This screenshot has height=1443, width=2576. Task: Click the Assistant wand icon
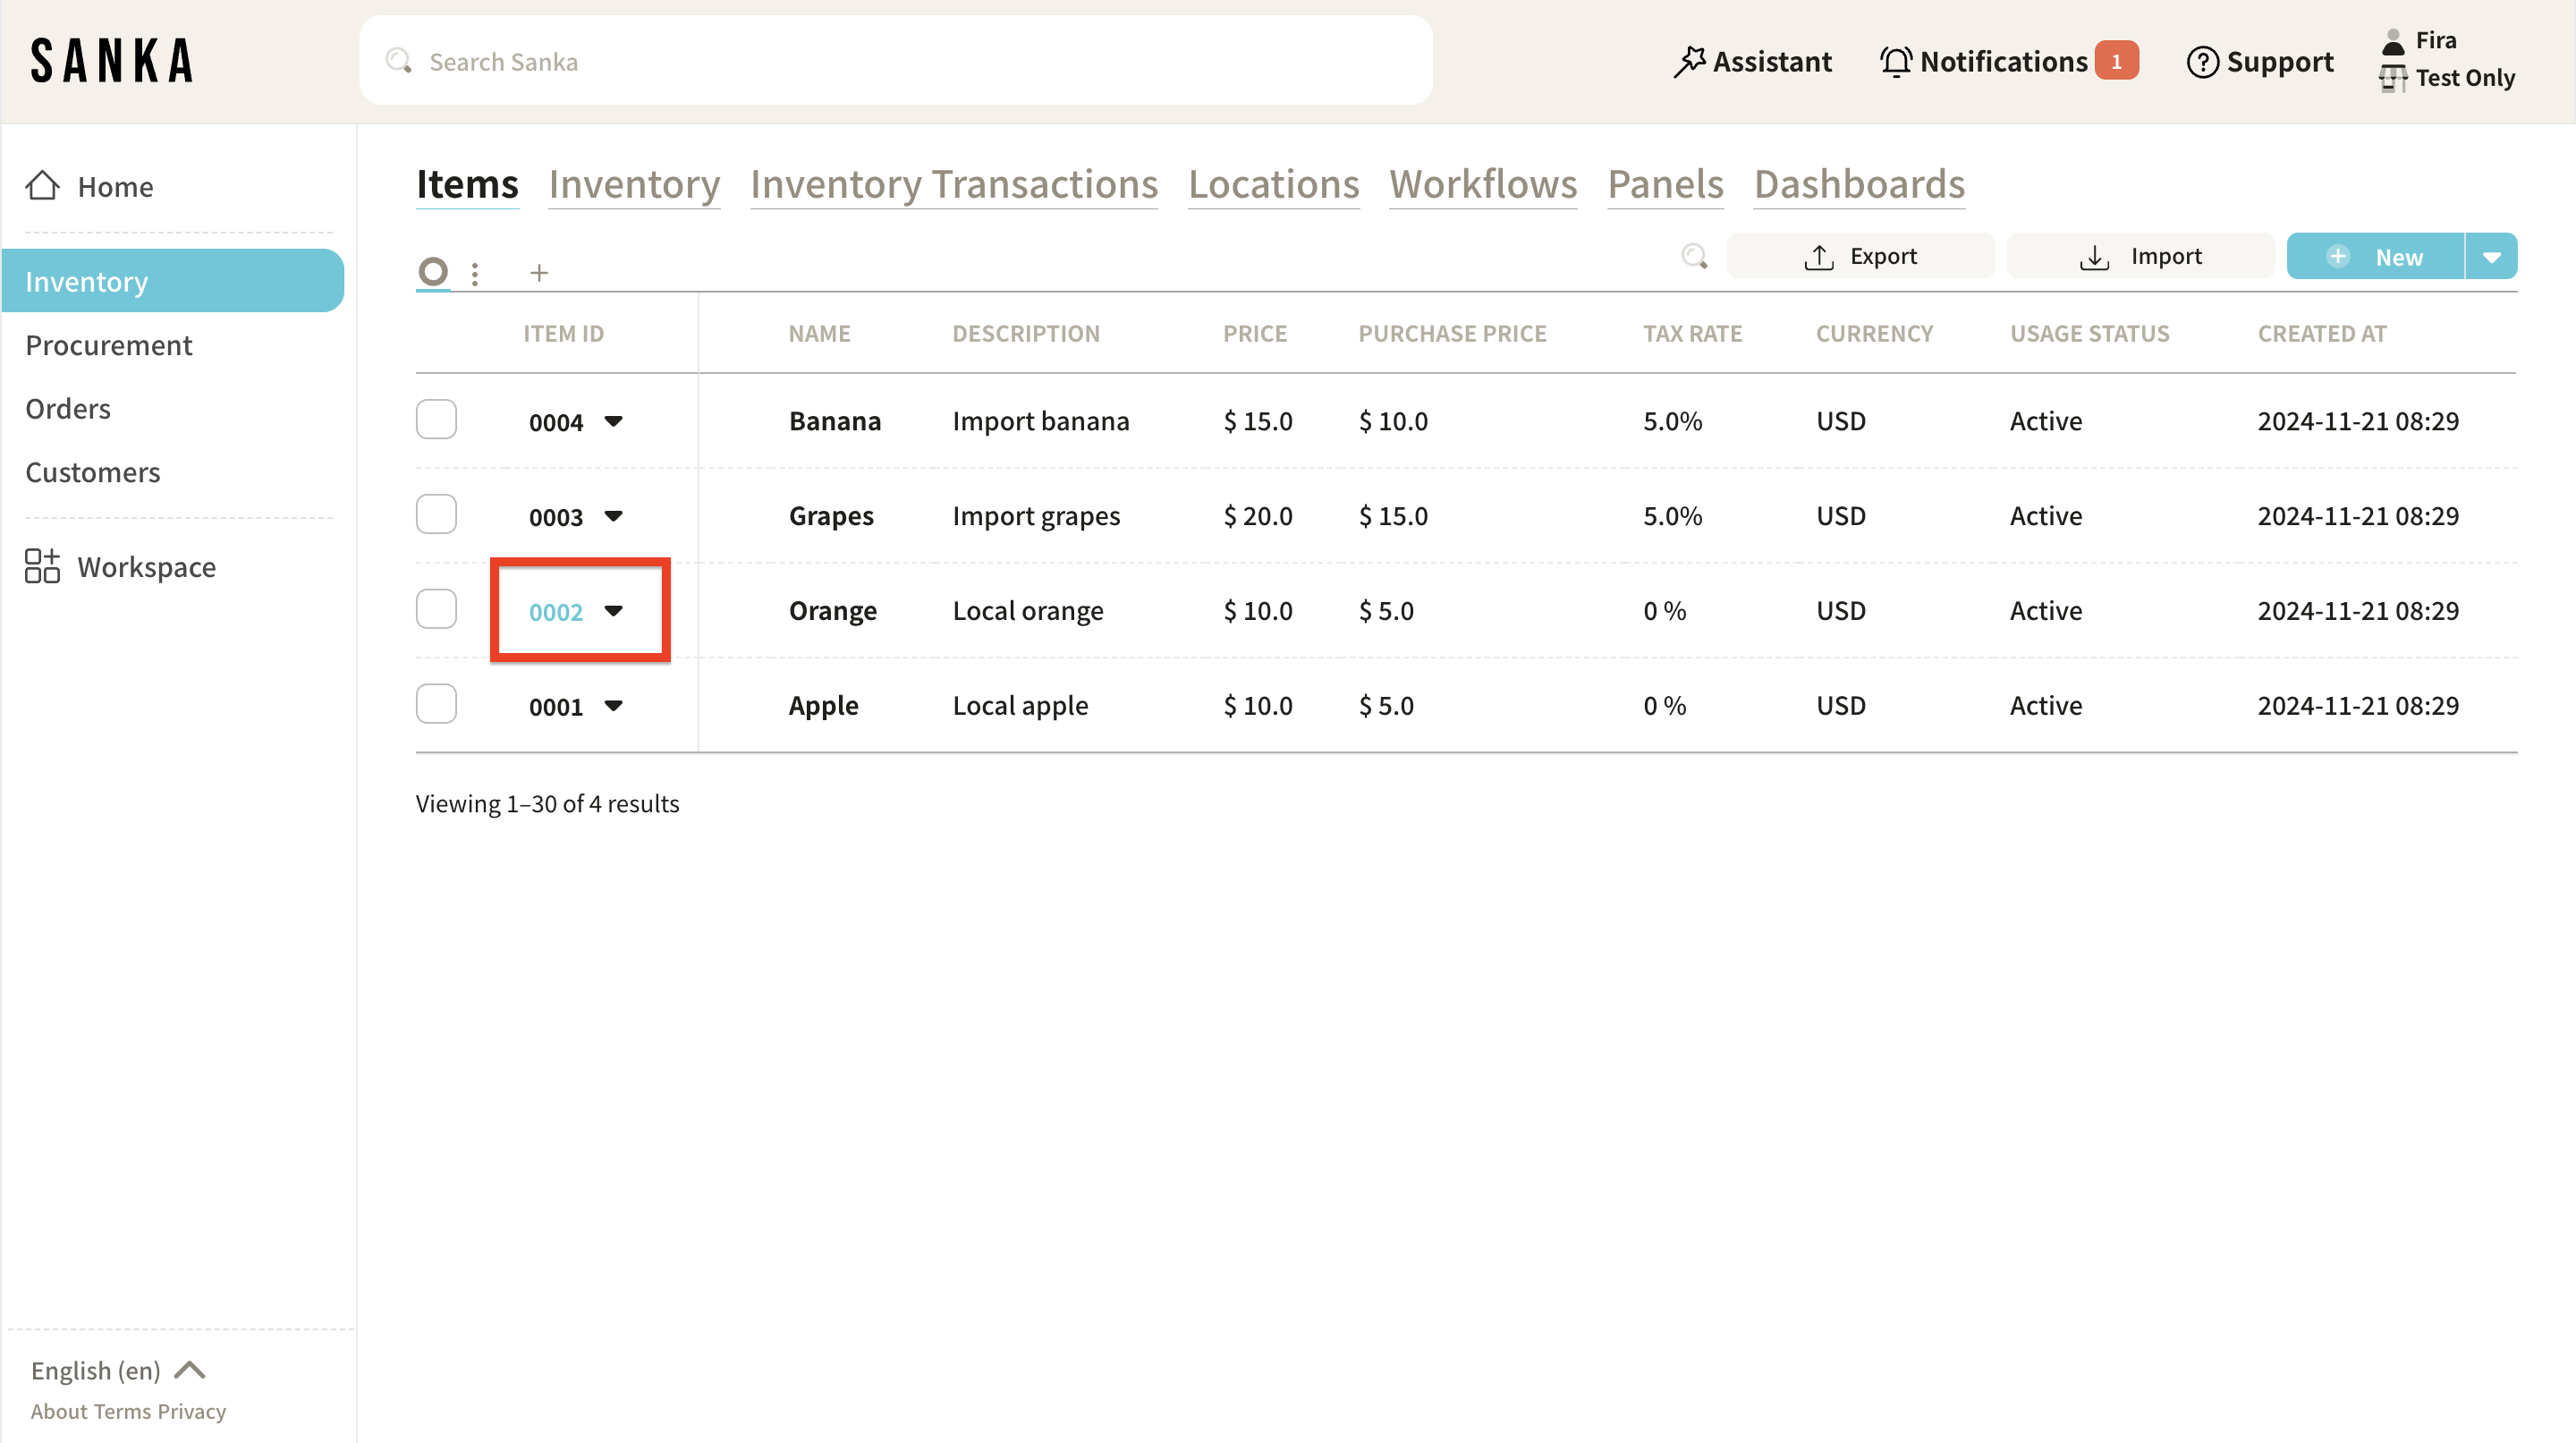1688,62
